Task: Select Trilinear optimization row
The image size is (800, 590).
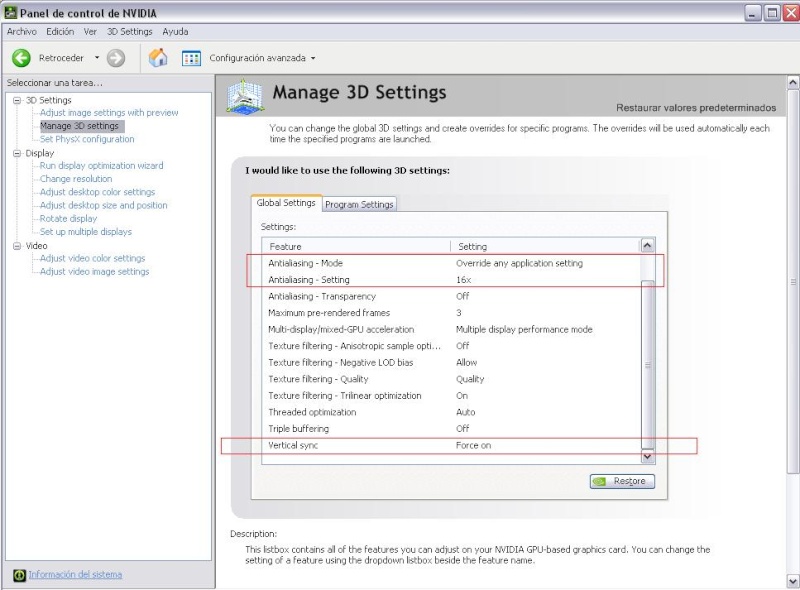Action: click(x=452, y=396)
